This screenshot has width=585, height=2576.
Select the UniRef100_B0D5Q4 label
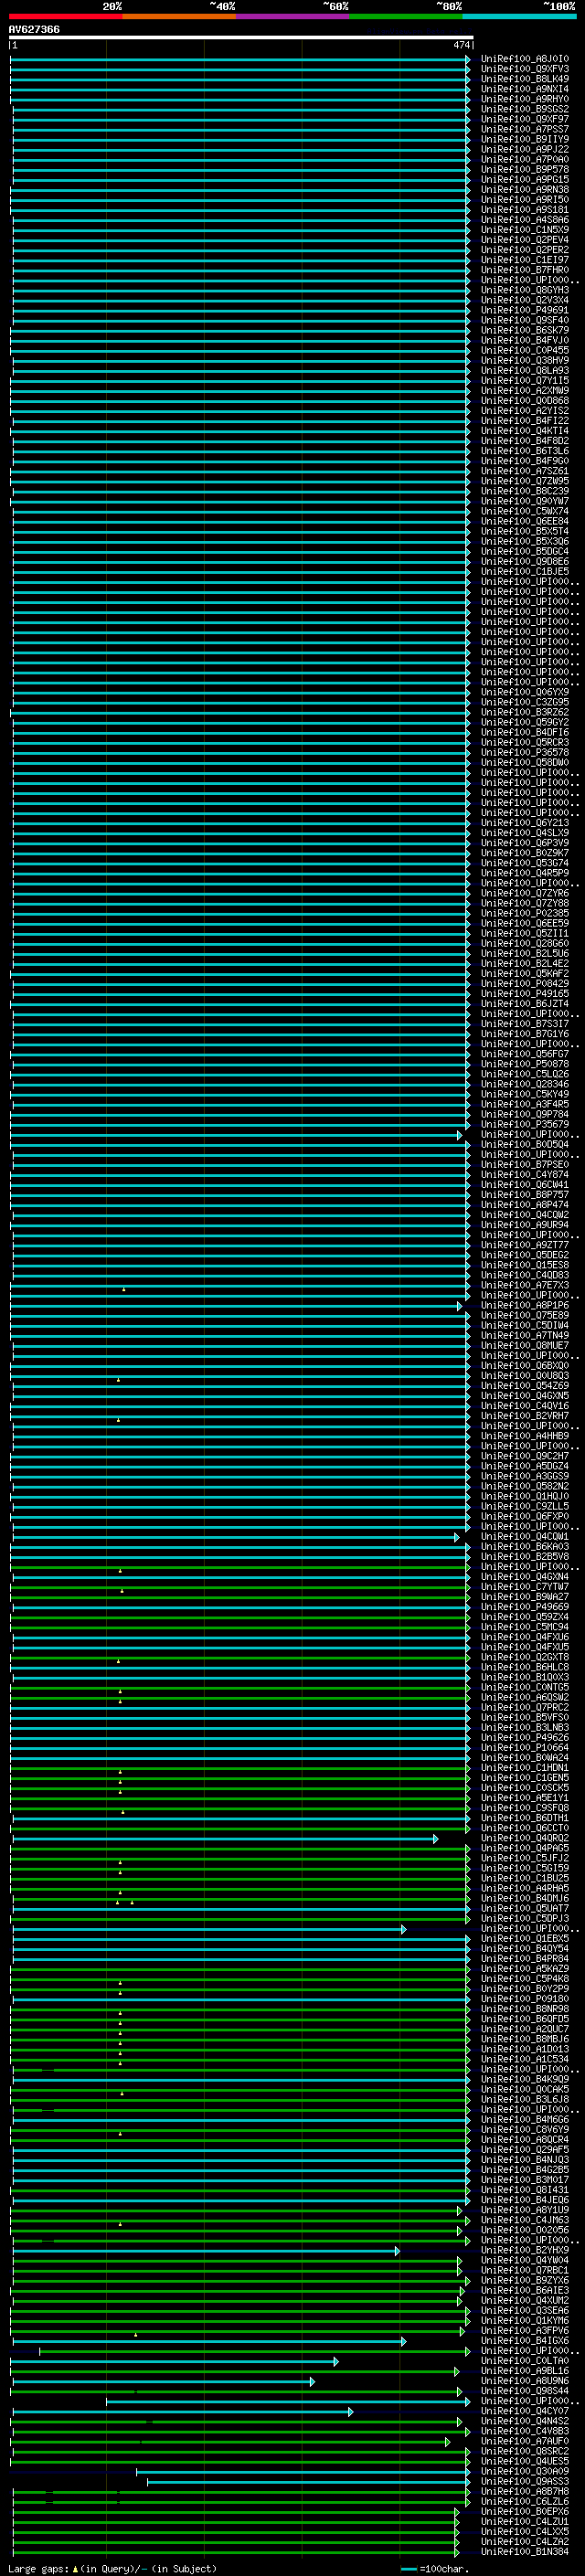coord(525,1144)
